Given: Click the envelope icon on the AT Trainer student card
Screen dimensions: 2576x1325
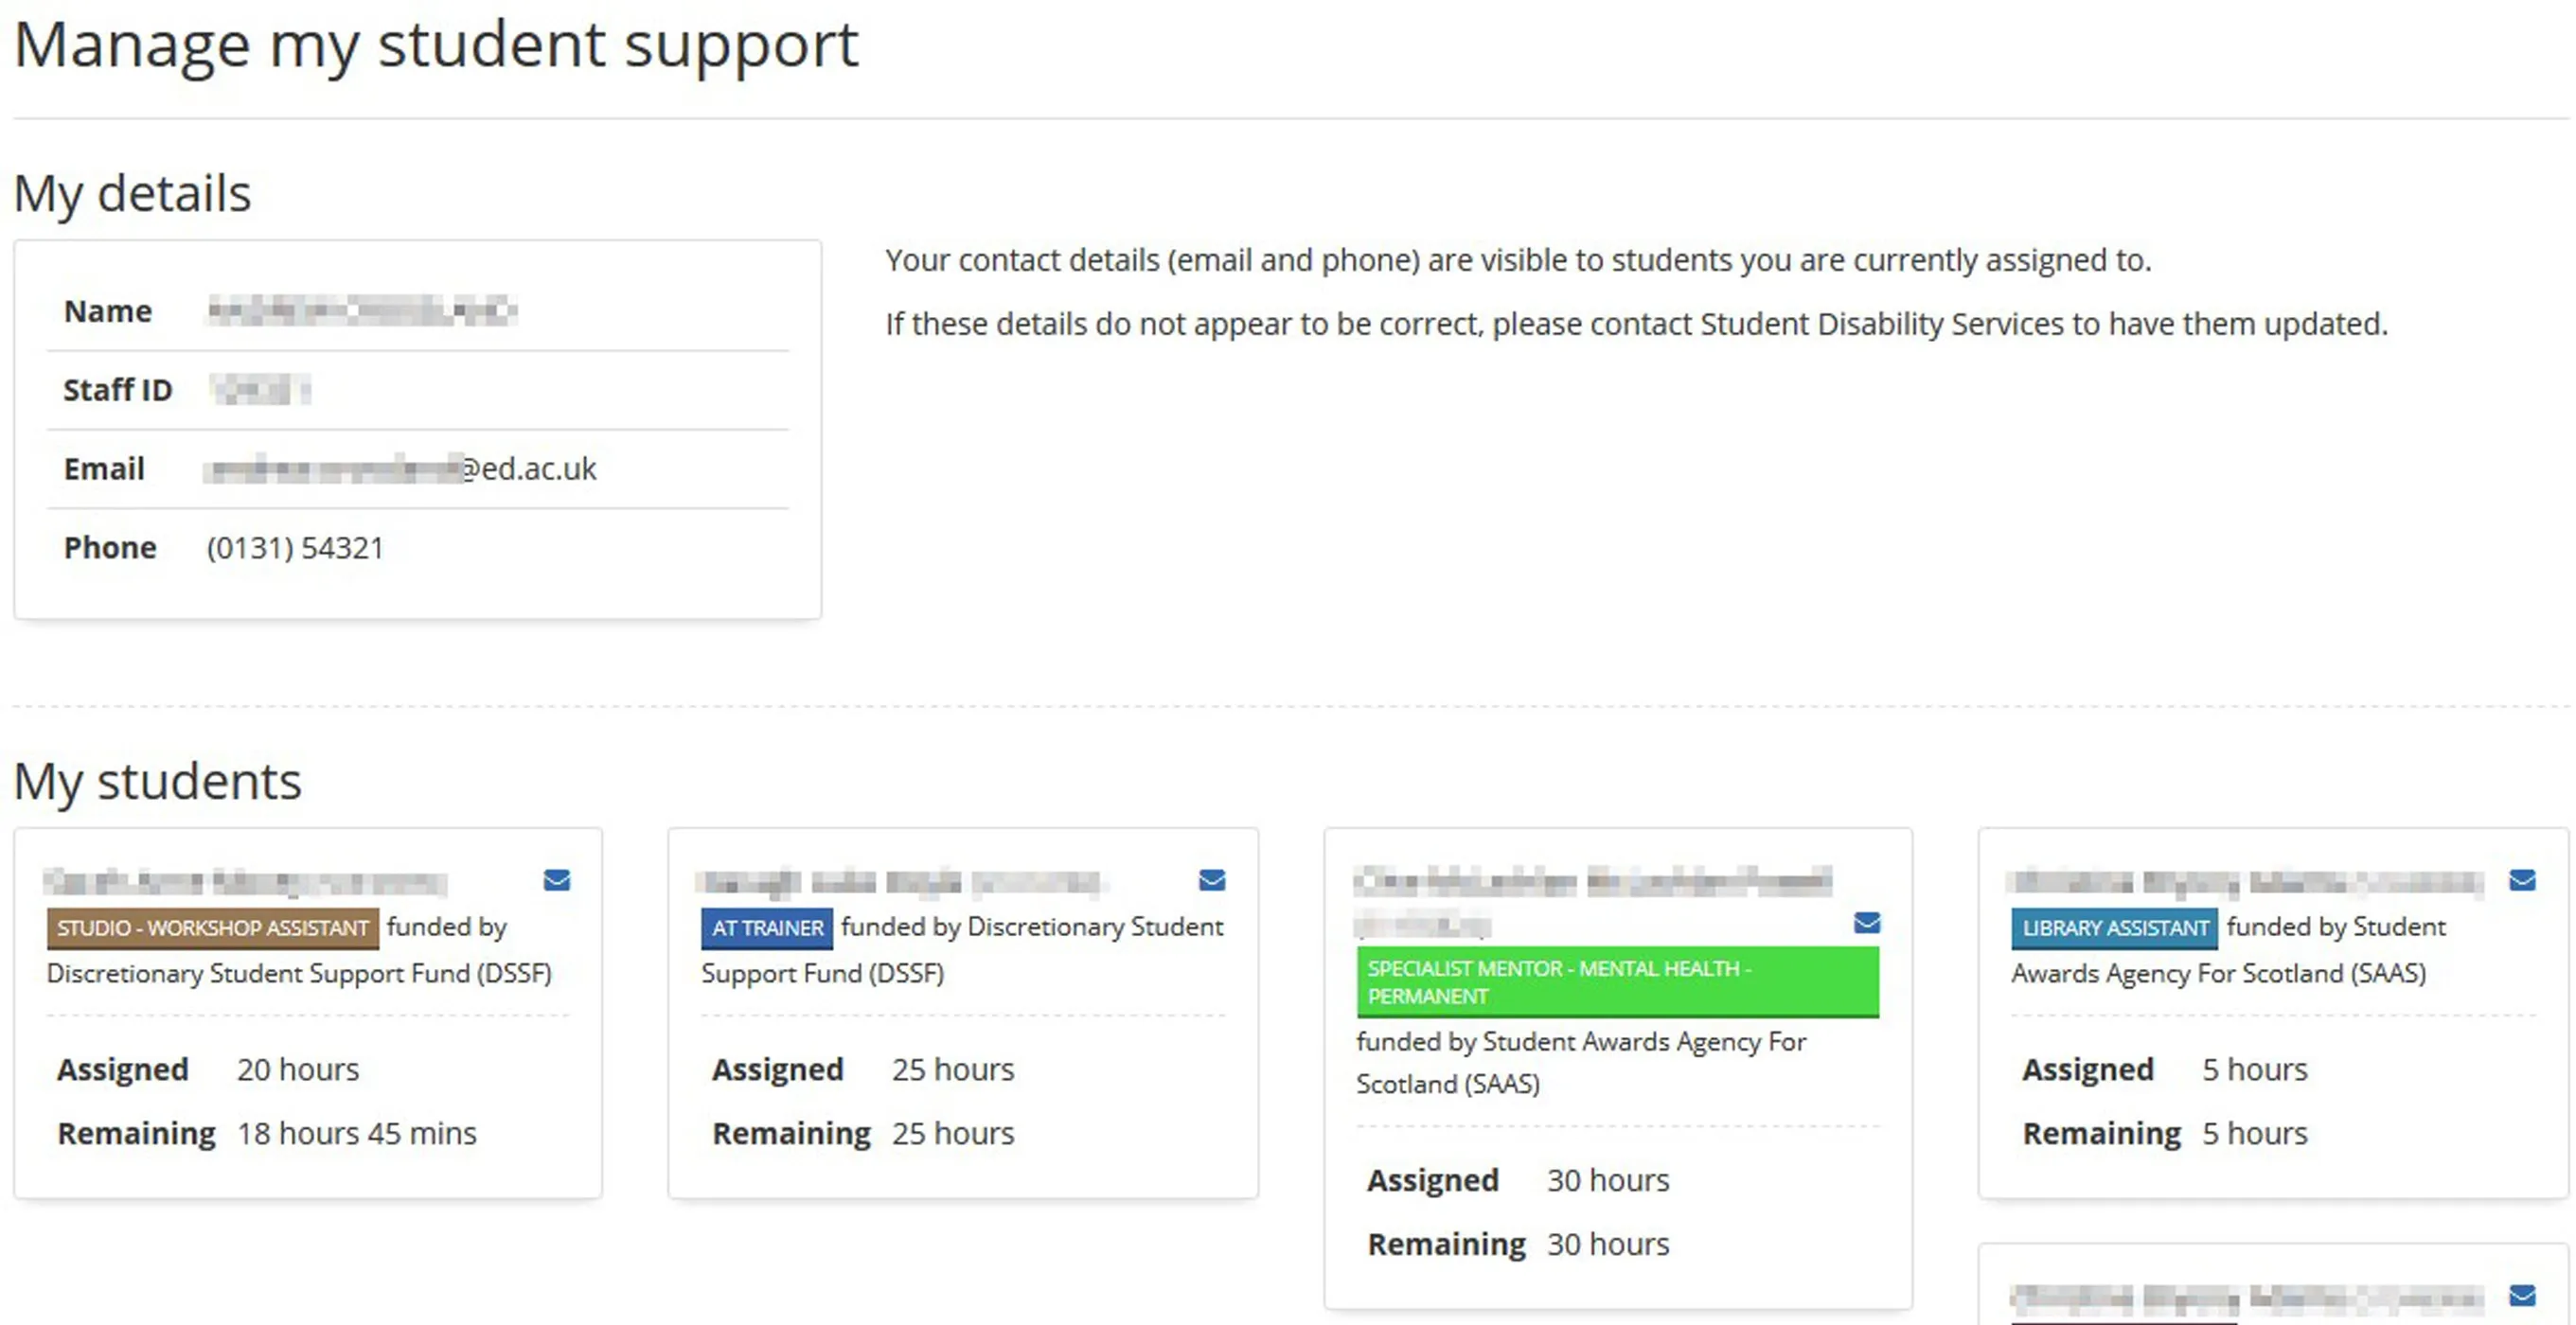Looking at the screenshot, I should 1212,880.
